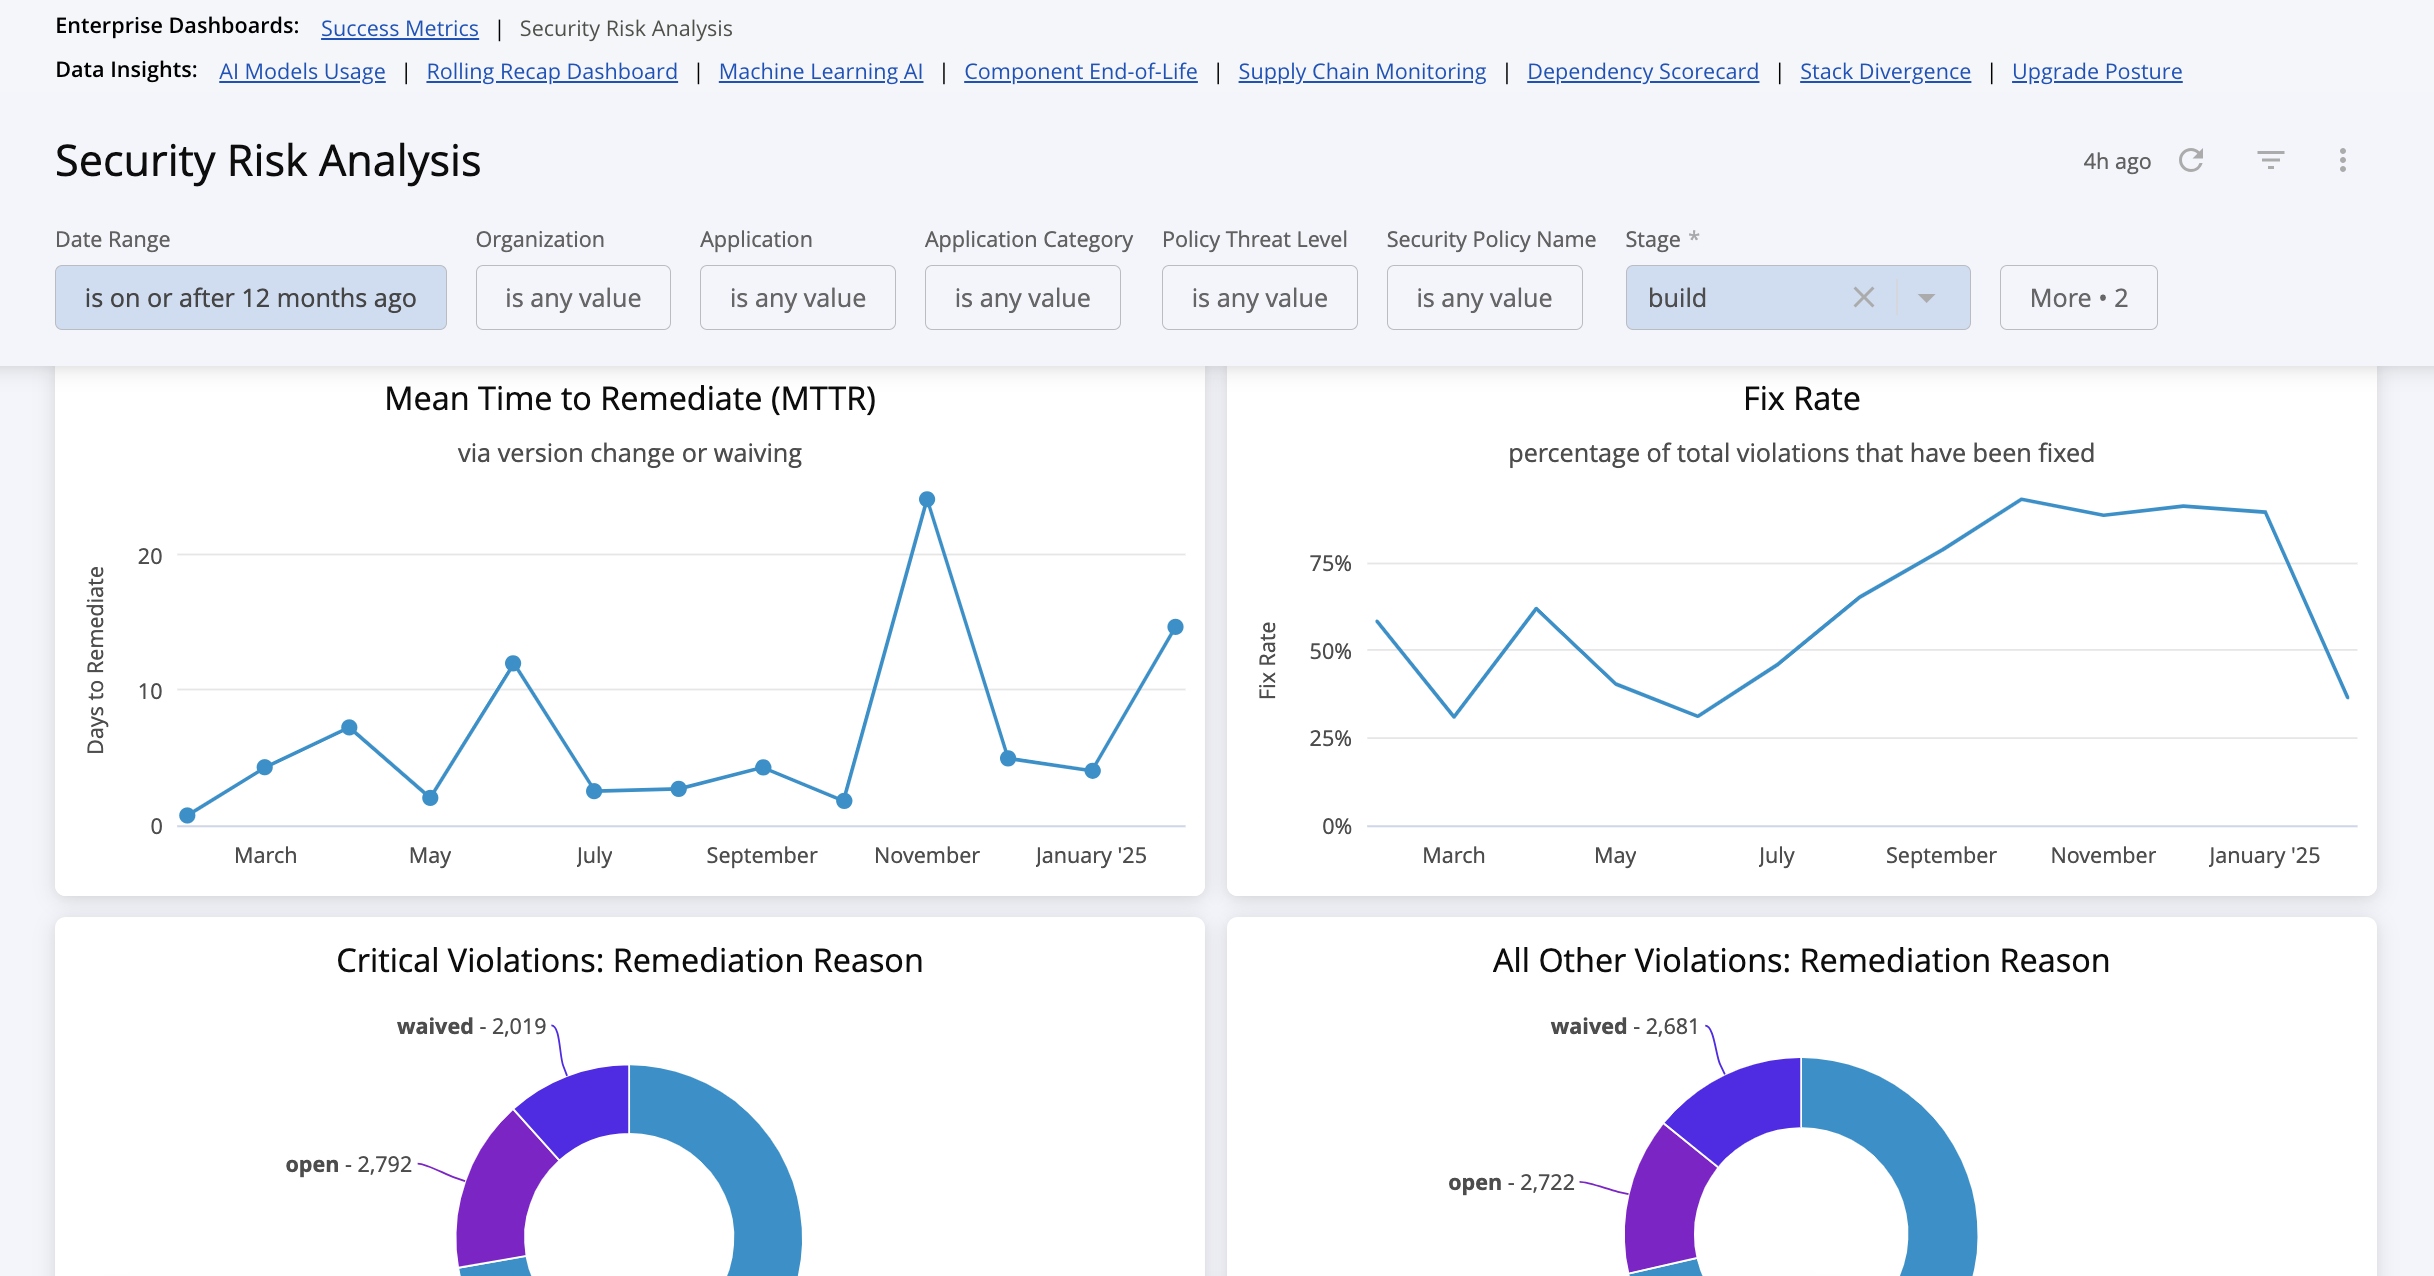Screen dimensions: 2434x1276
Task: Clear the build value in Stage filter
Action: coord(1863,297)
